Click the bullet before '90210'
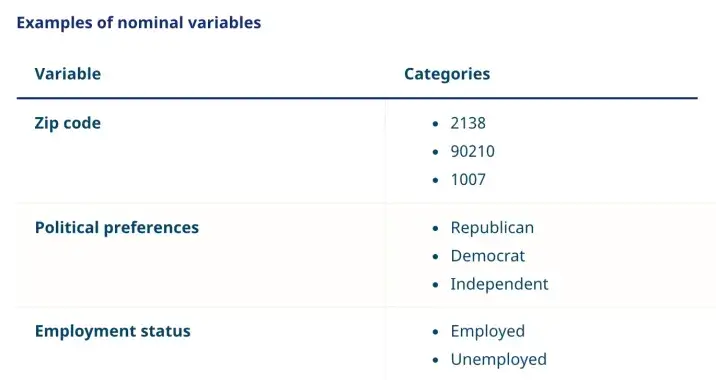This screenshot has width=716, height=380. (435, 152)
